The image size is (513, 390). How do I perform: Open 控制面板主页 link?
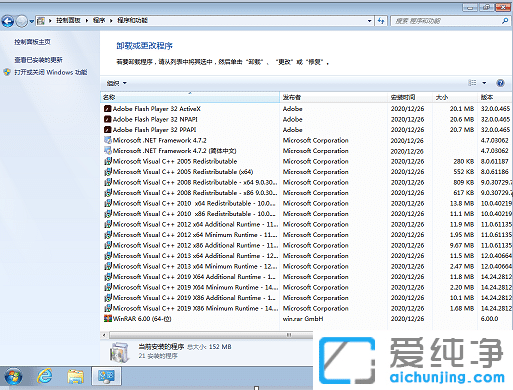[x=32, y=42]
